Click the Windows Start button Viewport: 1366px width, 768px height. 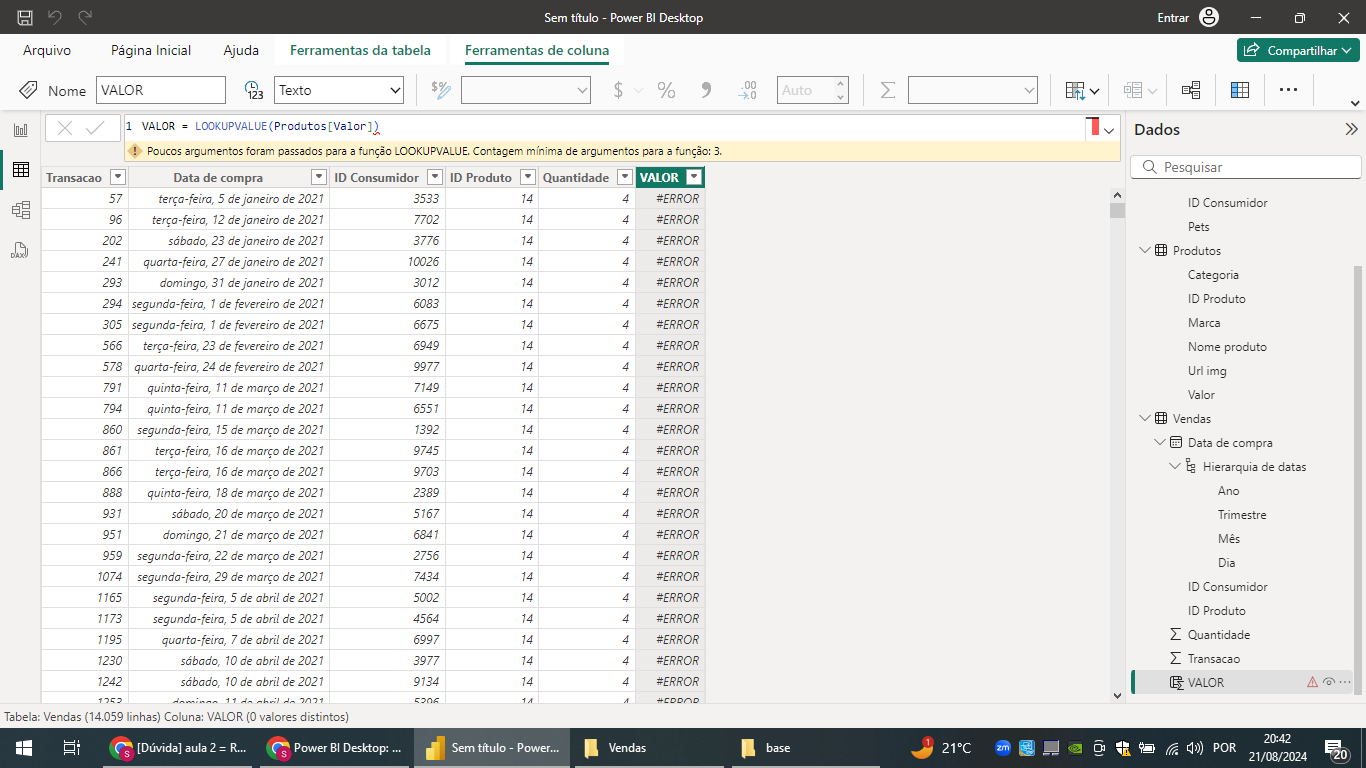click(22, 748)
